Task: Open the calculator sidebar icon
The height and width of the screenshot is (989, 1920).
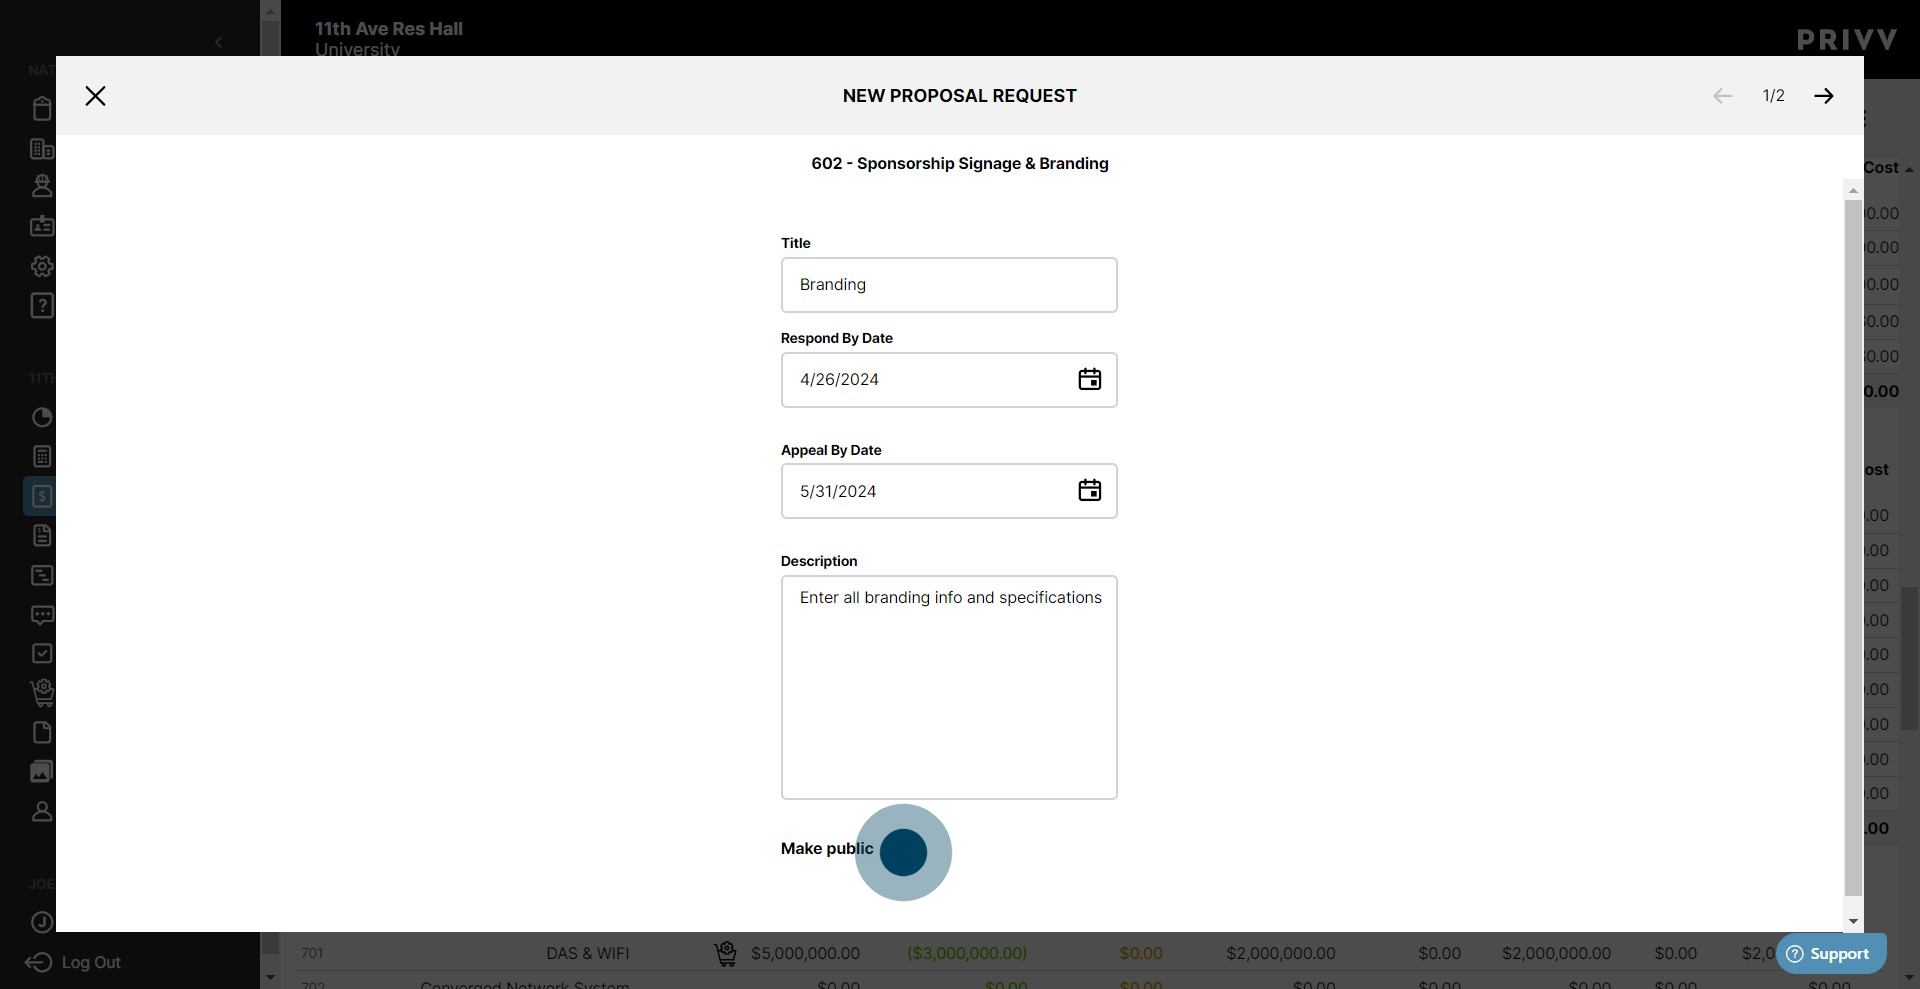Action: (42, 457)
